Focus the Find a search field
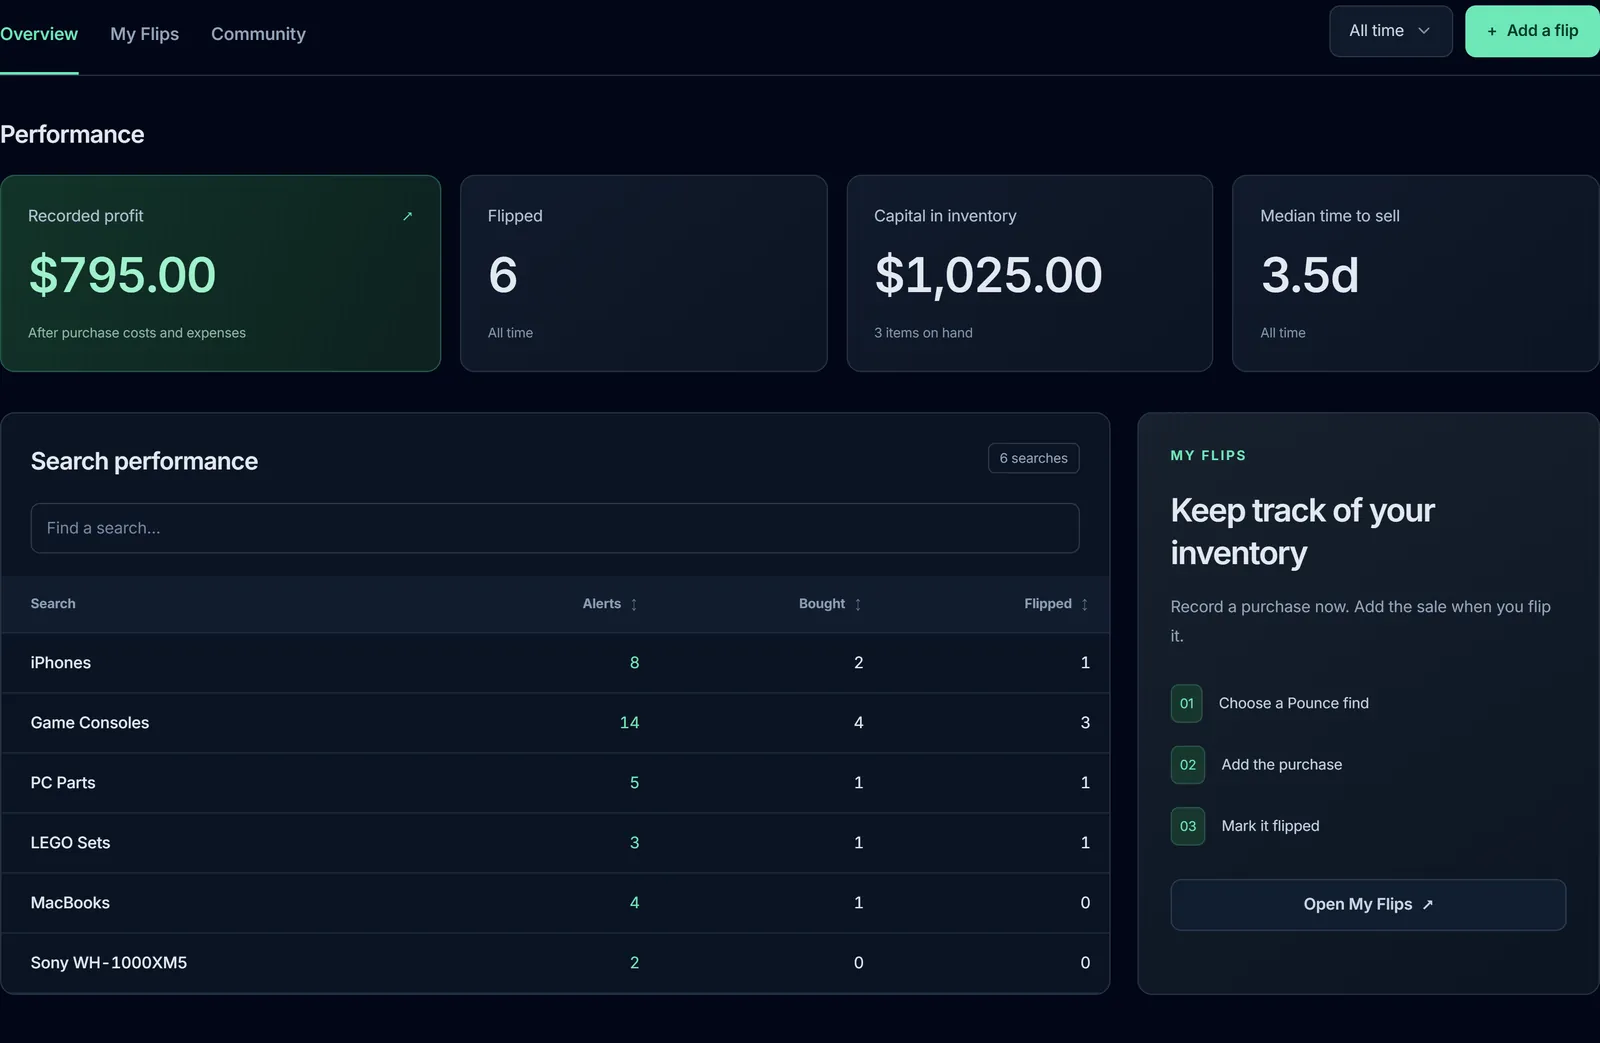 point(555,528)
